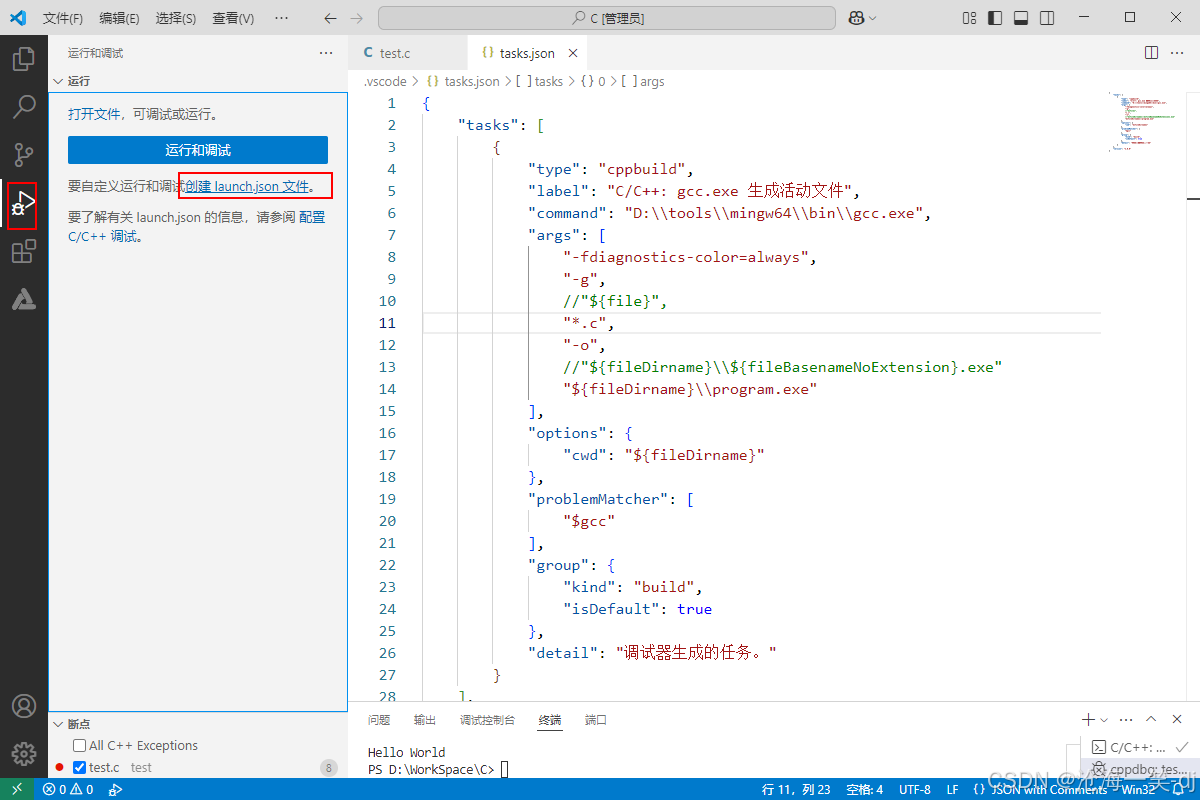Change encoding via UTF-8 status item
This screenshot has height=800, width=1200.
[914, 789]
